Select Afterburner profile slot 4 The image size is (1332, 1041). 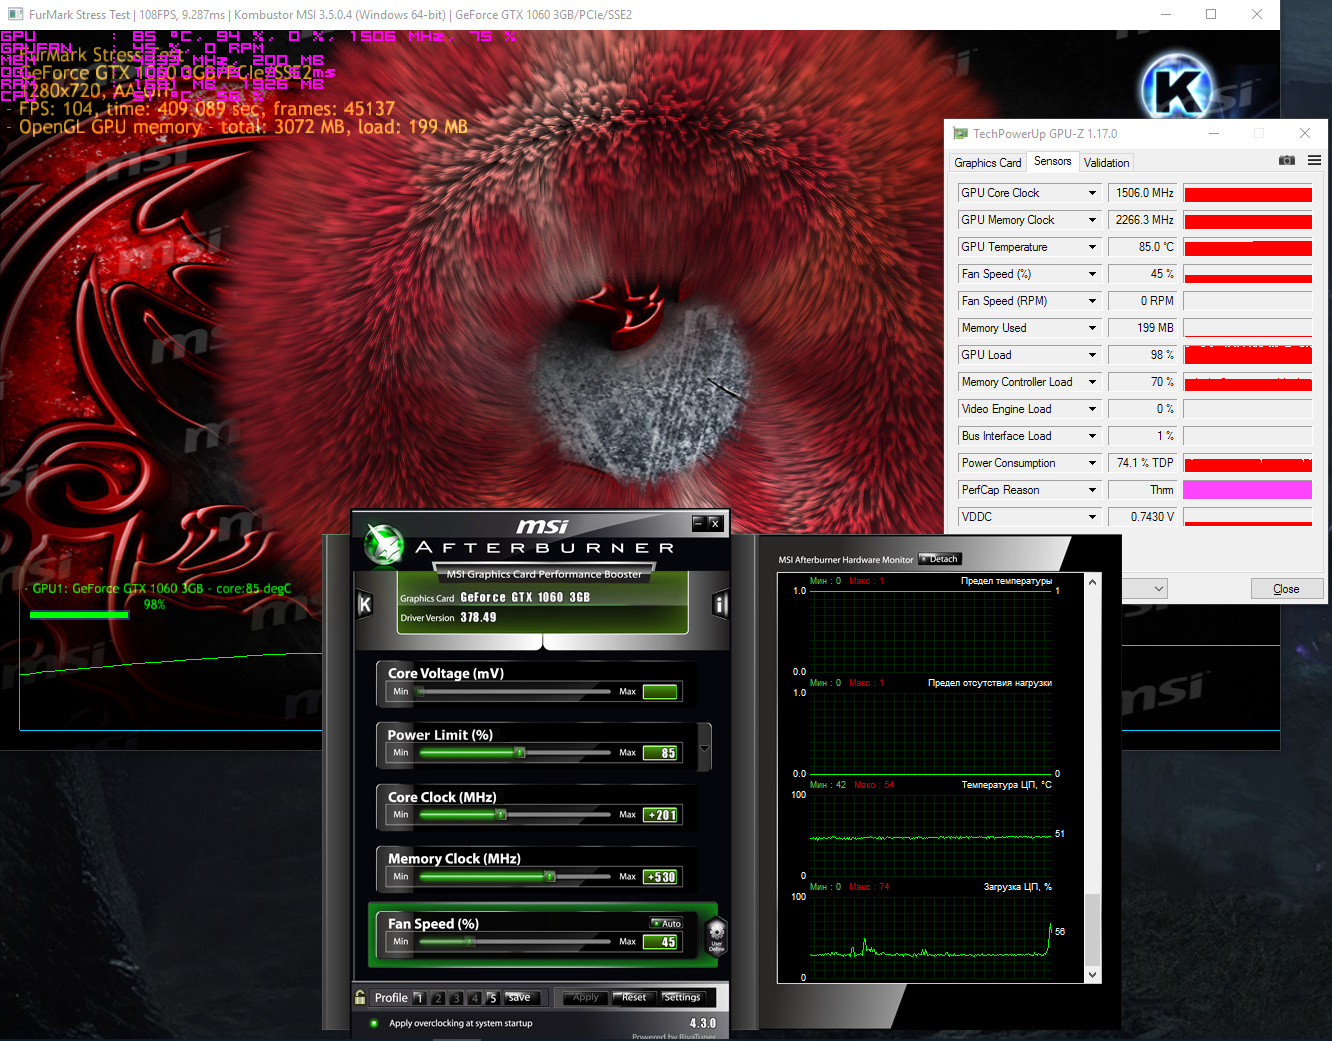point(474,998)
